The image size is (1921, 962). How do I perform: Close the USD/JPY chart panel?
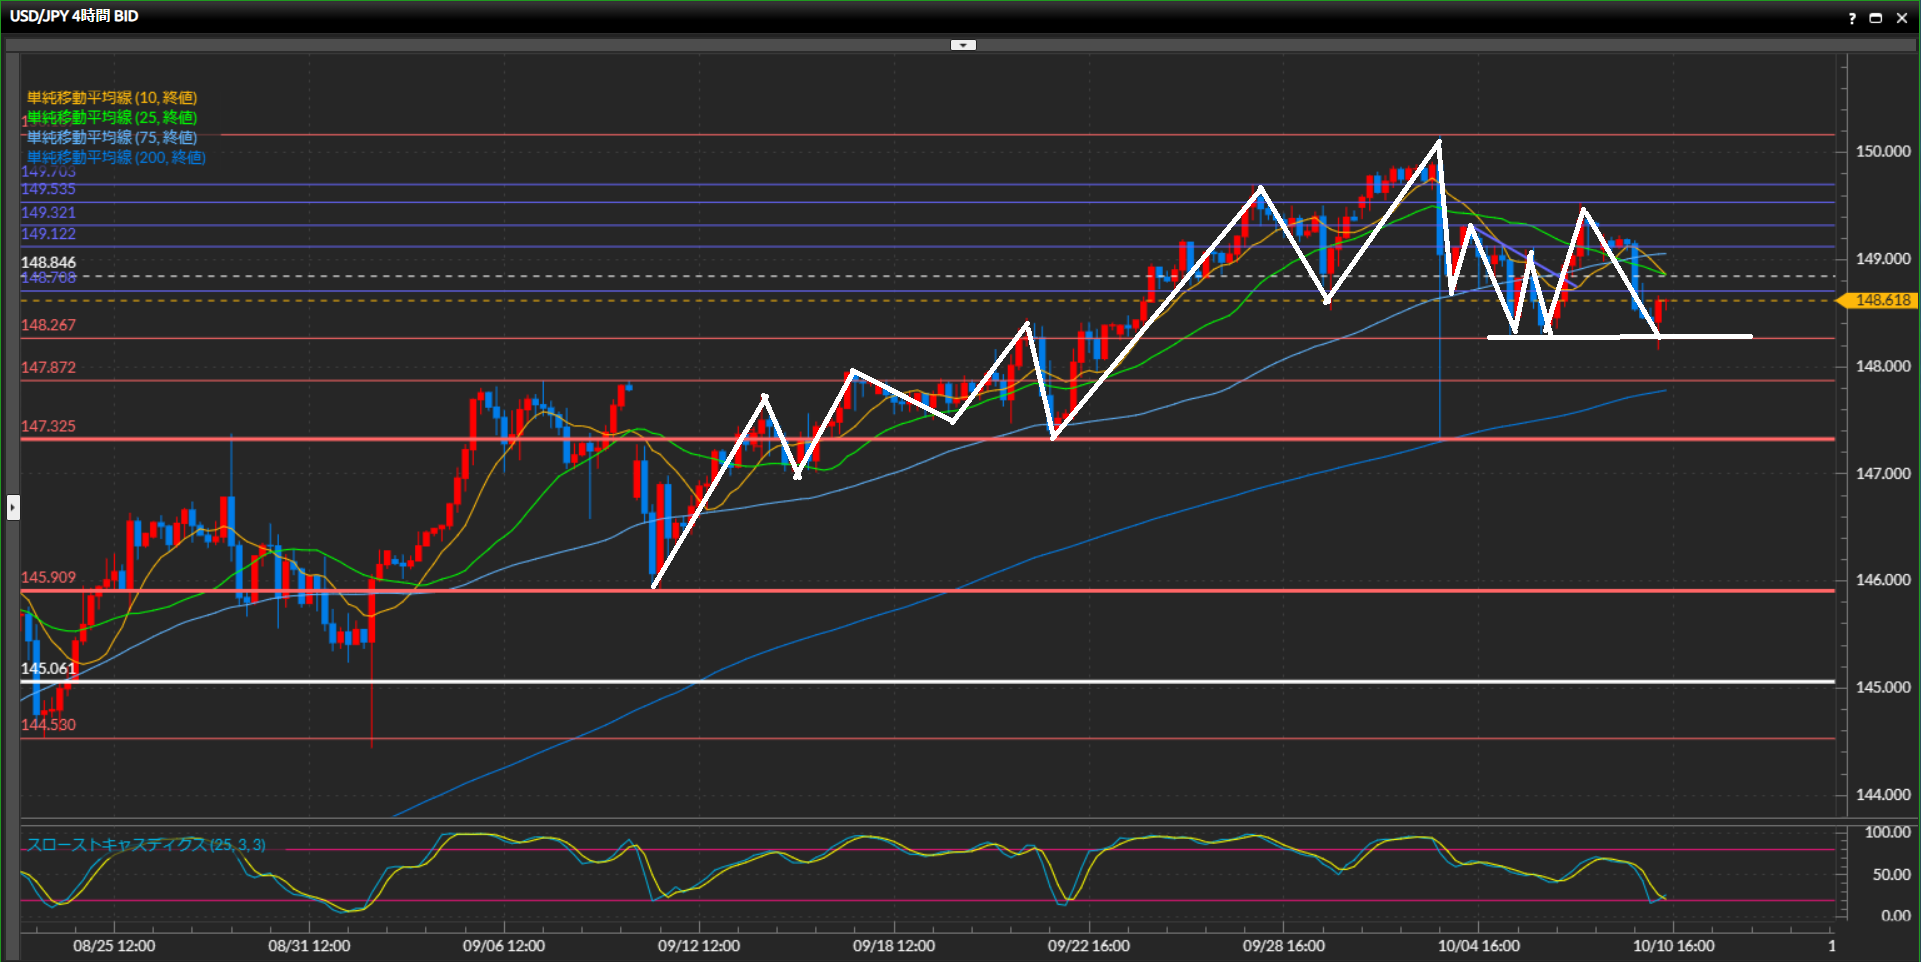coord(1902,18)
